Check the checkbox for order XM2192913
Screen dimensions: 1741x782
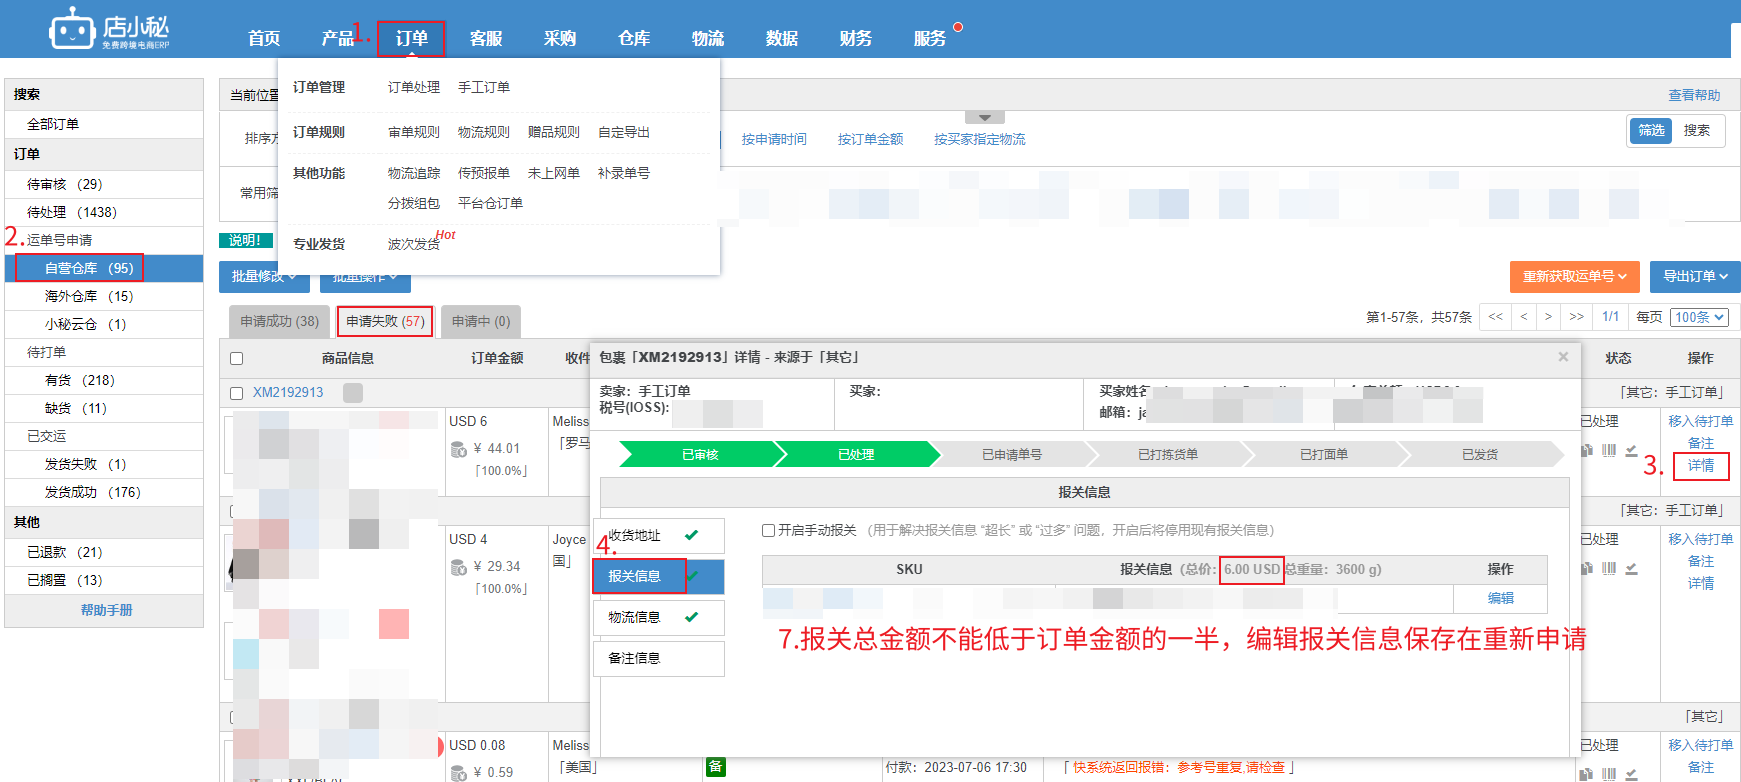(237, 393)
